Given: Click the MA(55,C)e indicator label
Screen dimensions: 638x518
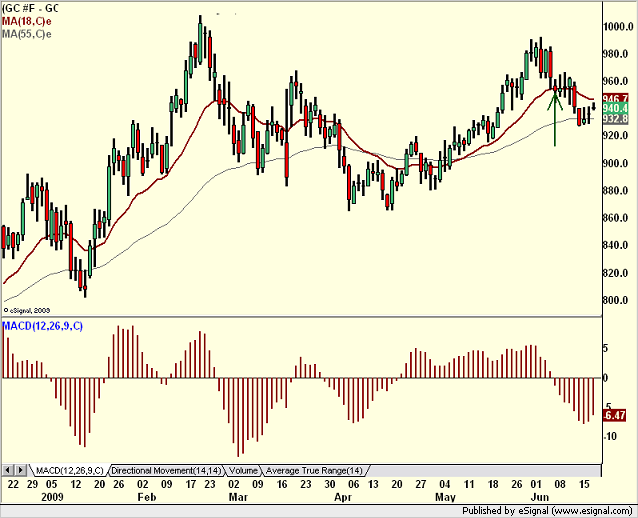Looking at the screenshot, I should tap(27, 34).
